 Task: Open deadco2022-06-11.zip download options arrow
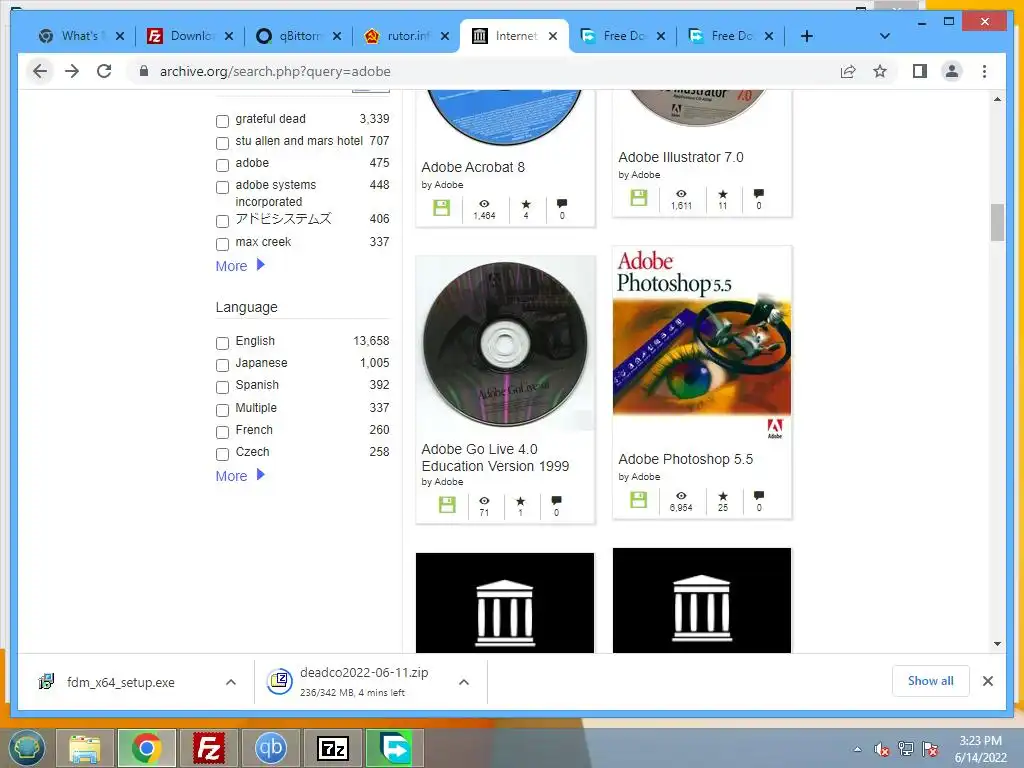point(464,682)
